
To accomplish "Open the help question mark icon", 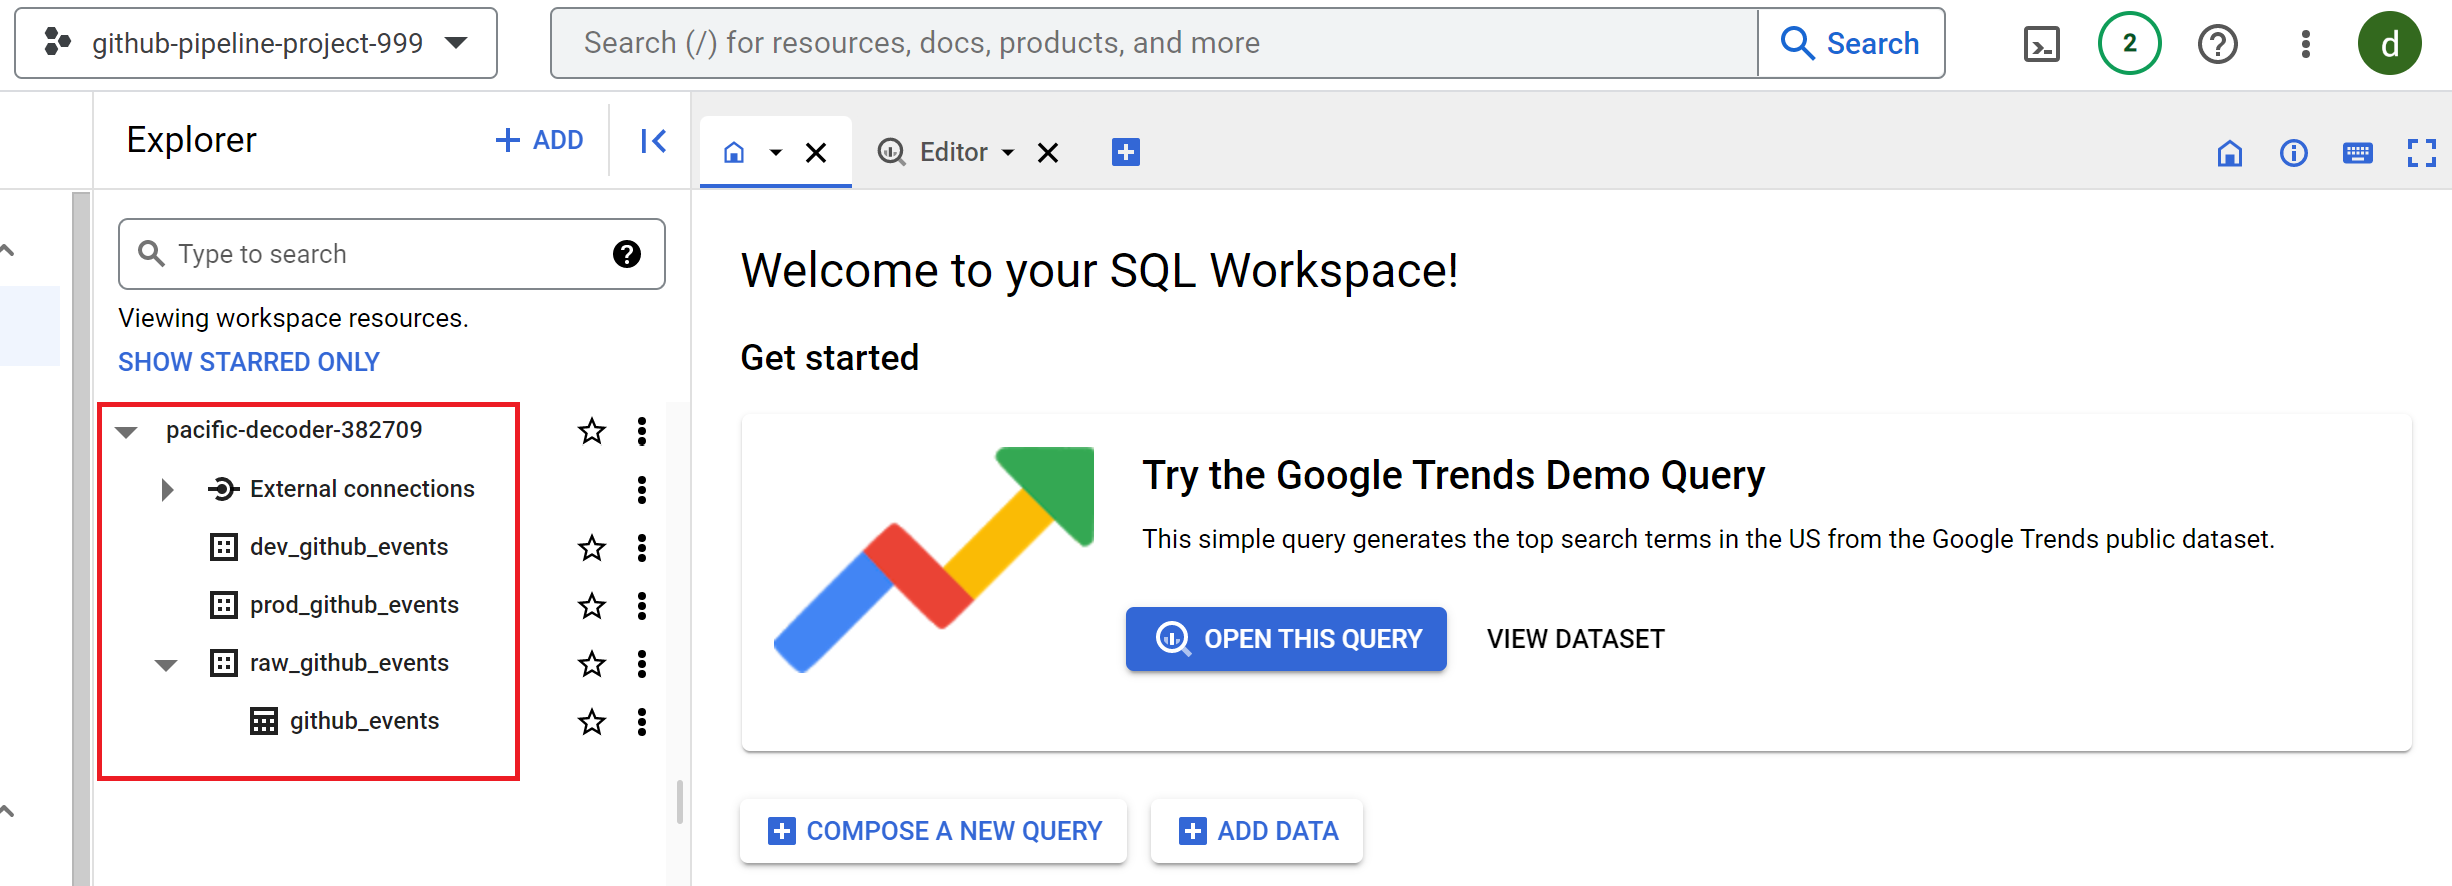I will coord(2217,44).
